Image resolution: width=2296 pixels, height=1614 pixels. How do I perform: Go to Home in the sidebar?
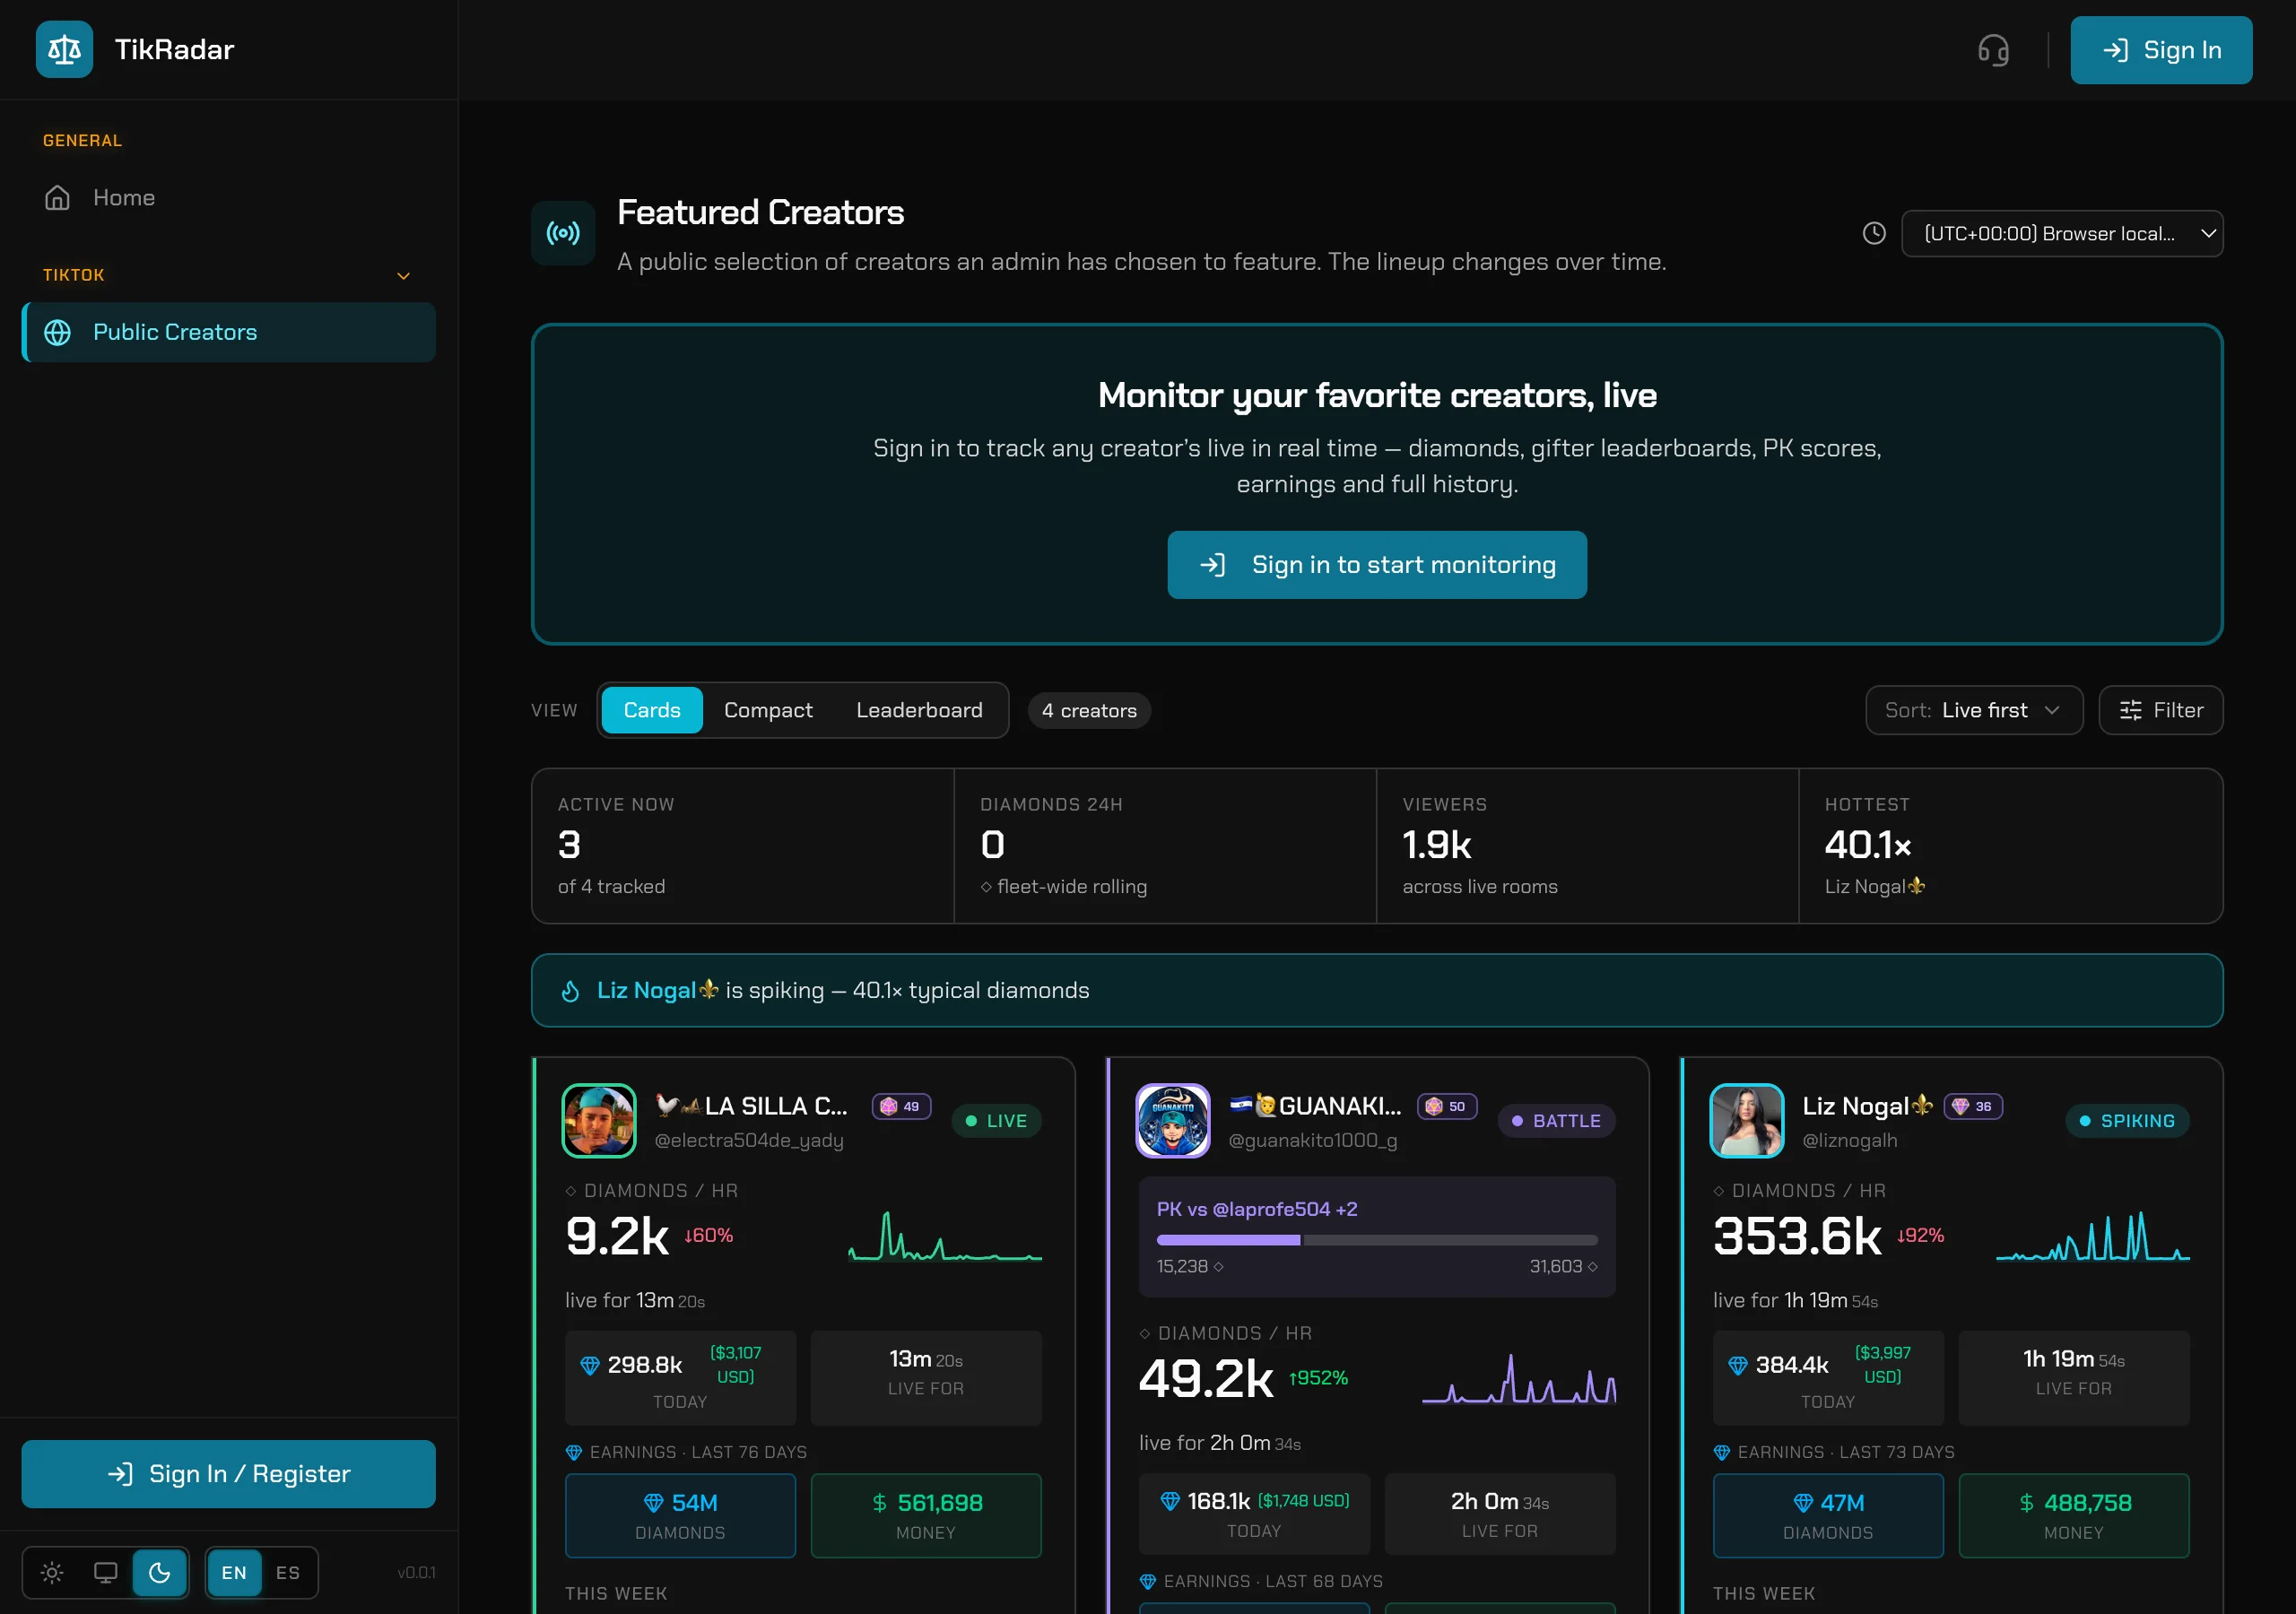coord(228,198)
